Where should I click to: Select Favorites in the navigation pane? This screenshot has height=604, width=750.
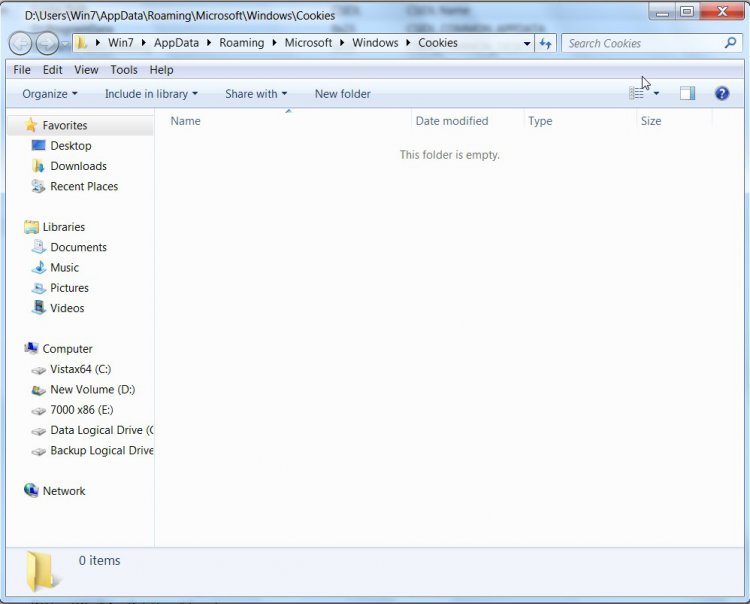[x=65, y=125]
